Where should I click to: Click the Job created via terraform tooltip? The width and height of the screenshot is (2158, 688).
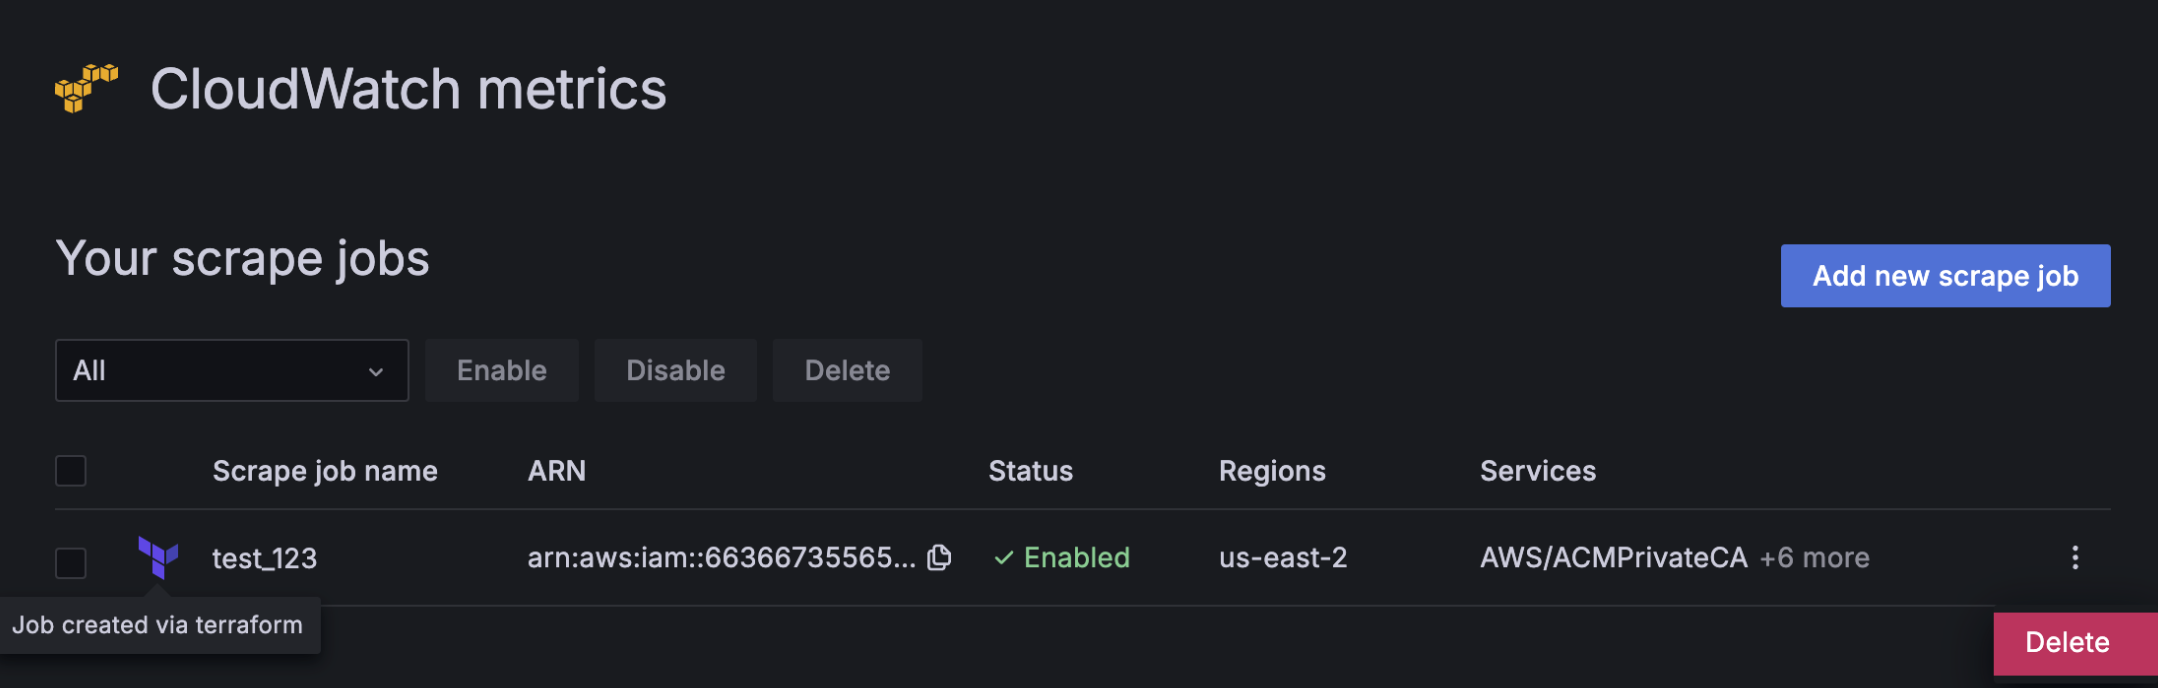(160, 624)
